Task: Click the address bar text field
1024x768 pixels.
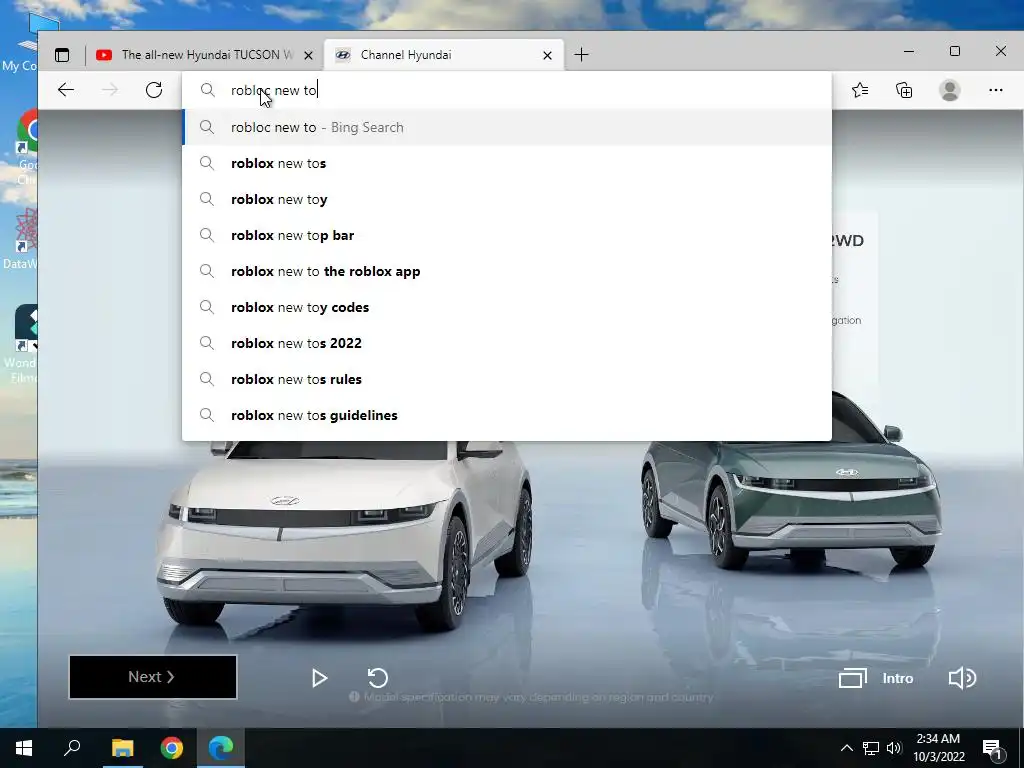Action: pyautogui.click(x=507, y=90)
